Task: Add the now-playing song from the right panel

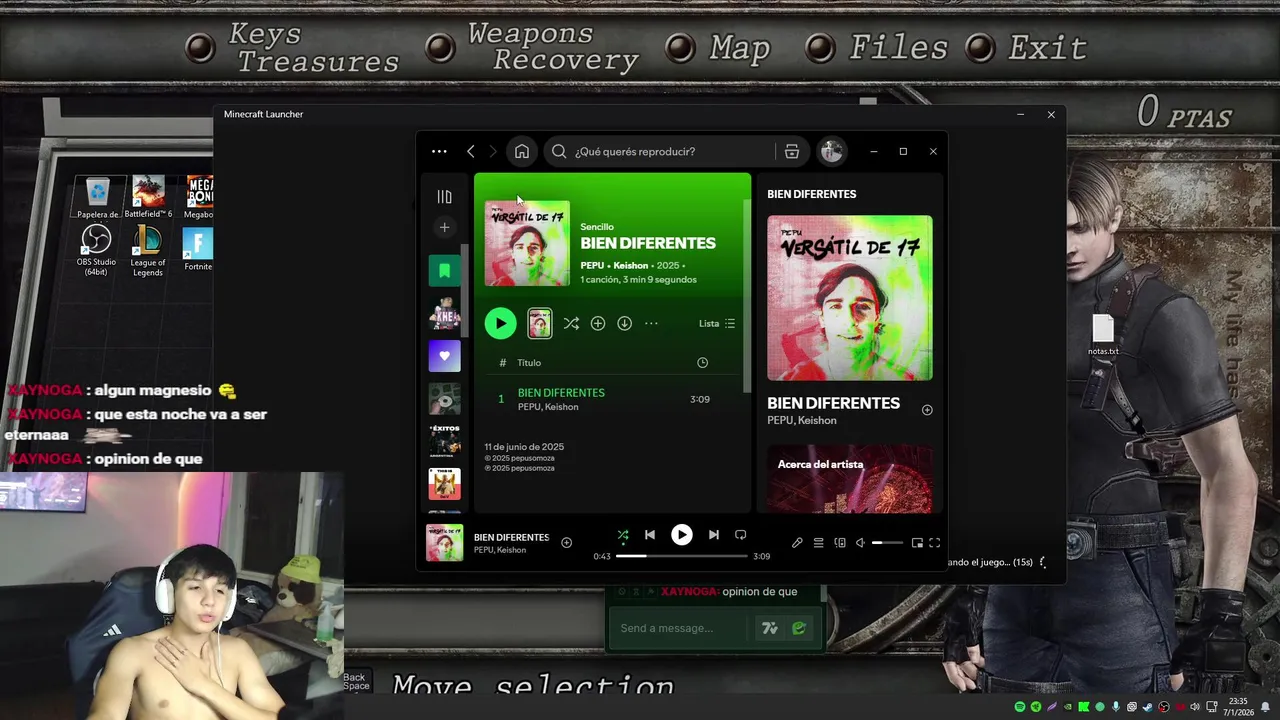Action: pos(927,410)
